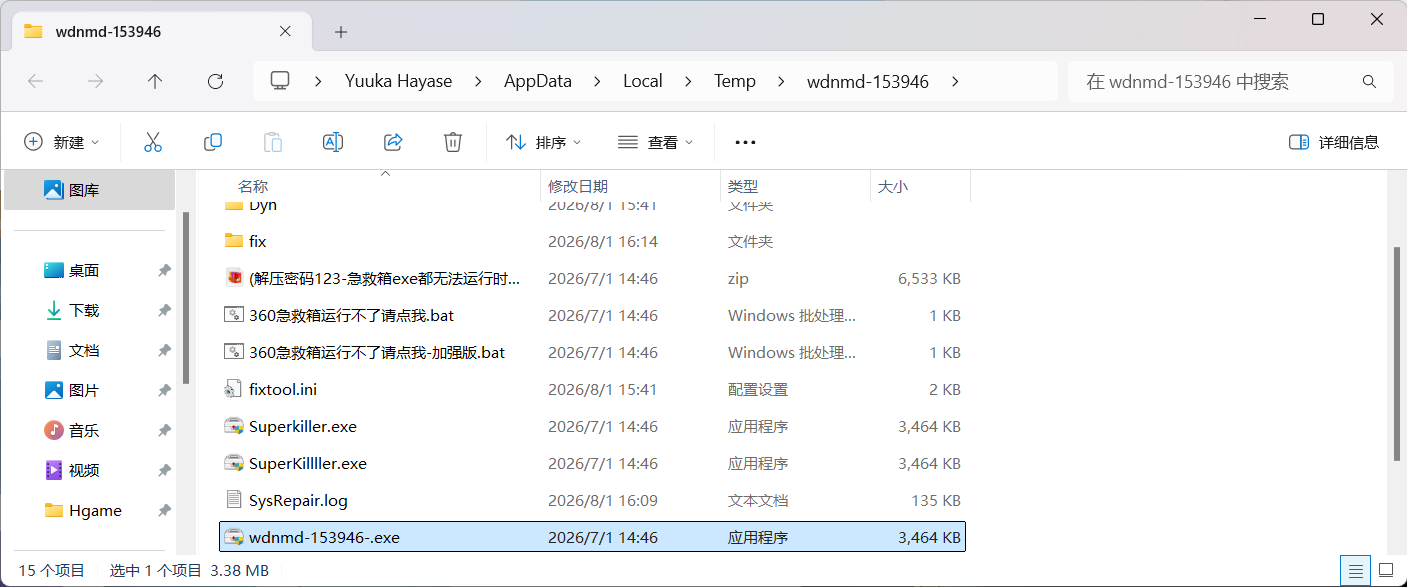
Task: Select 360急救箱运行不了请点我-加强版.bat file
Action: coord(377,352)
